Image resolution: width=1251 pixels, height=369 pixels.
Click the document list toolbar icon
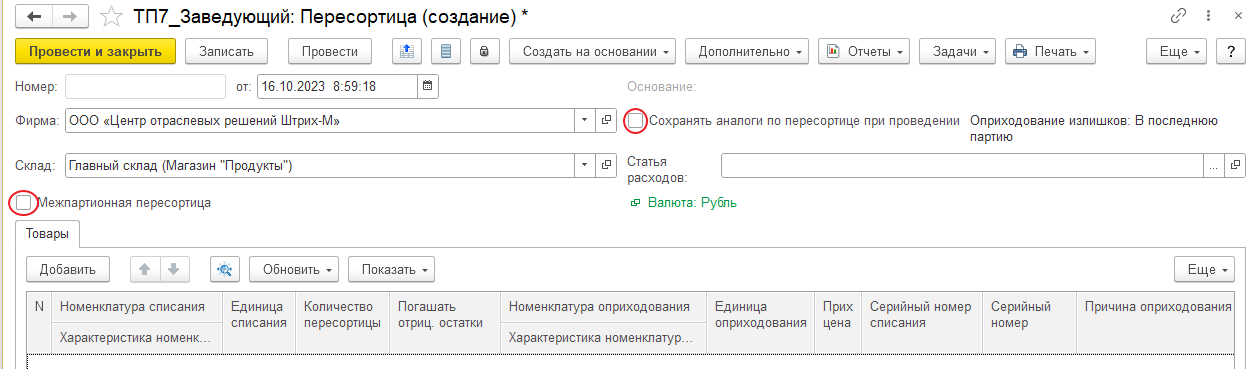[446, 51]
